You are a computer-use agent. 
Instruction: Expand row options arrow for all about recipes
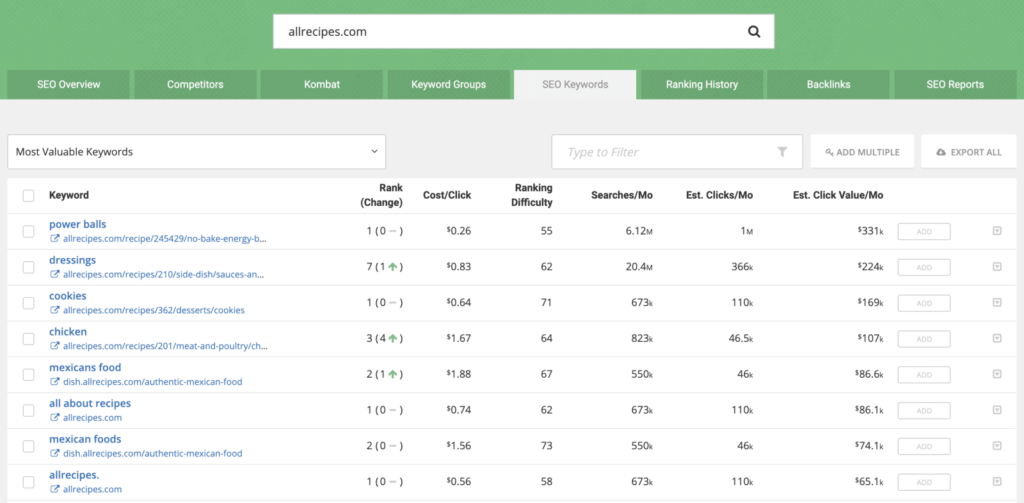(x=997, y=410)
